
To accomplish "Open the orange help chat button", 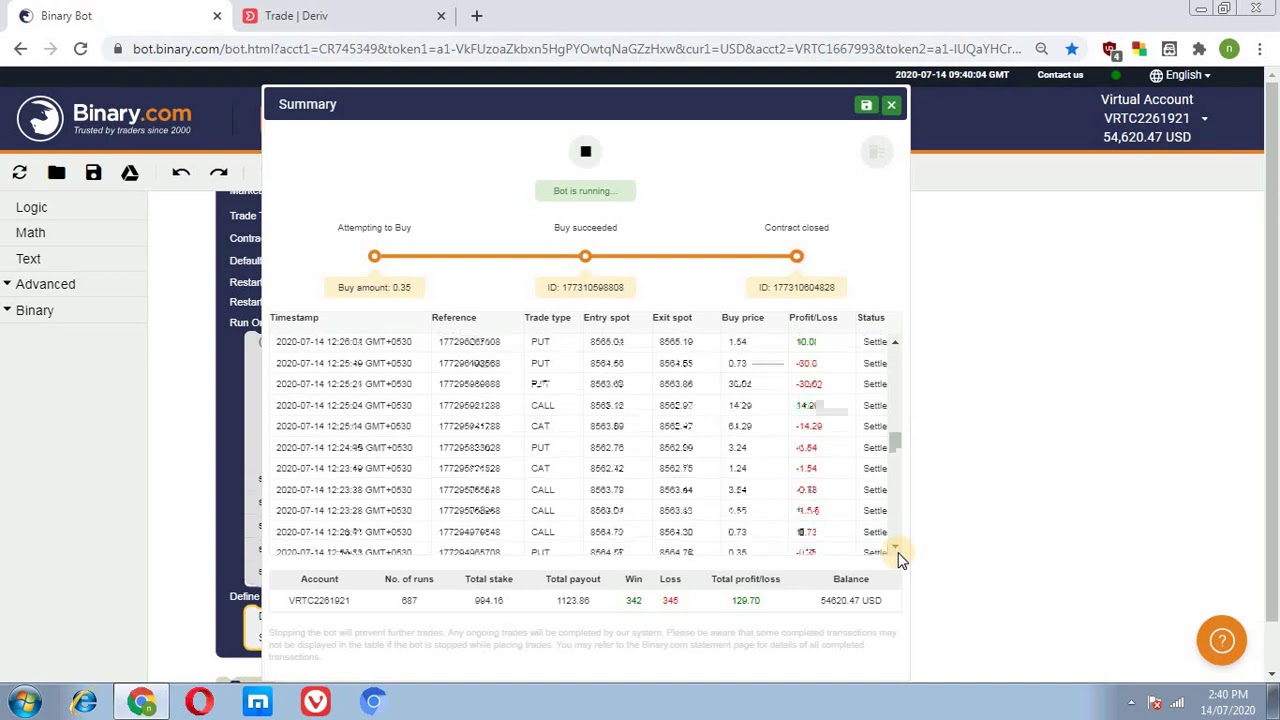I will click(1221, 641).
